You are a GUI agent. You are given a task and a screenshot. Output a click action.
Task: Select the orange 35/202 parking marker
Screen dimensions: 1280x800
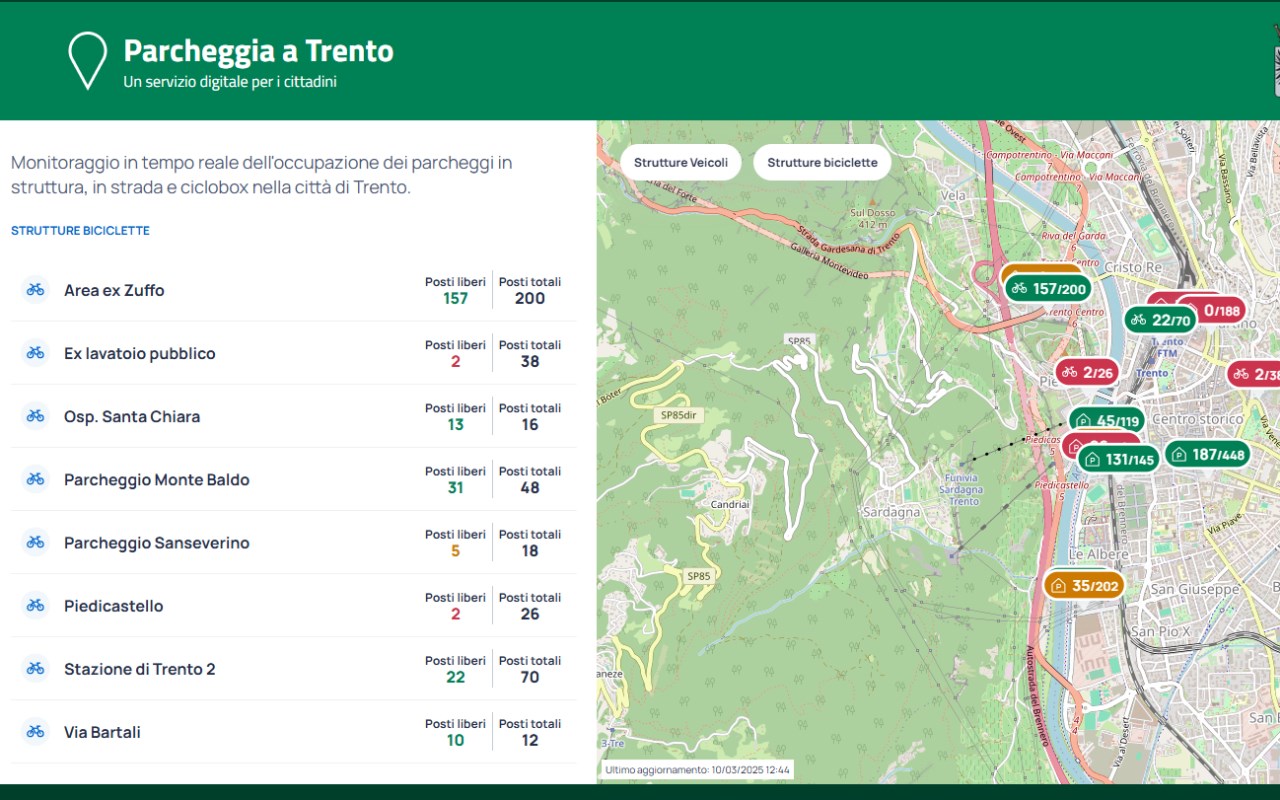(1083, 585)
